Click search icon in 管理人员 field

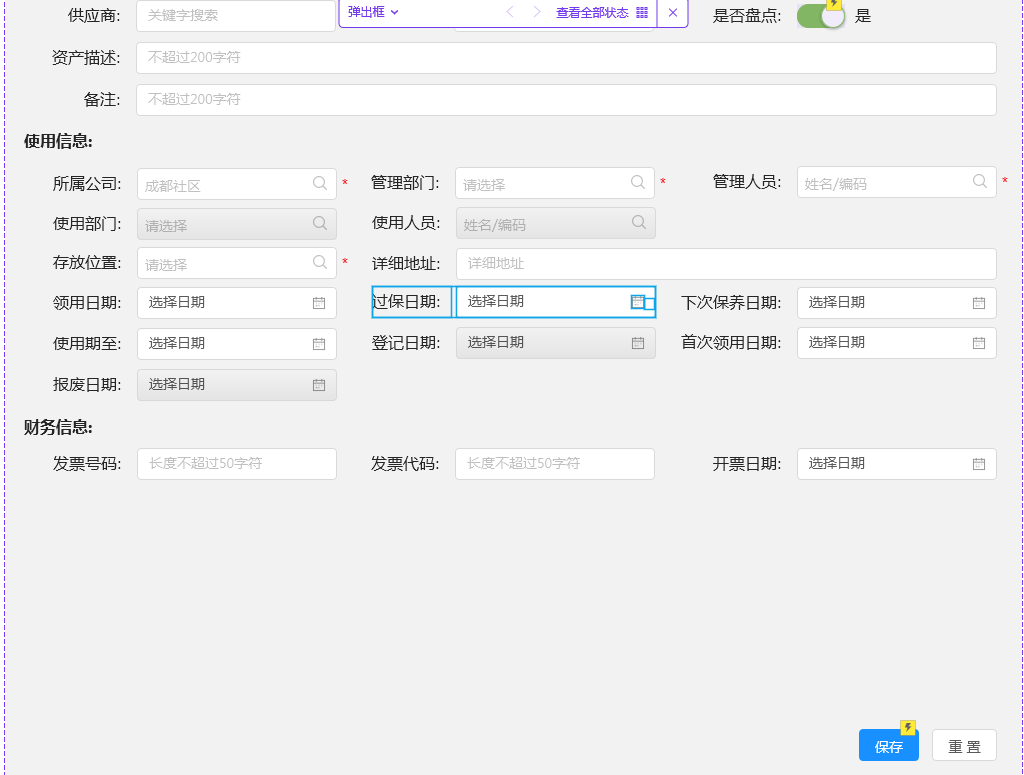pos(980,181)
